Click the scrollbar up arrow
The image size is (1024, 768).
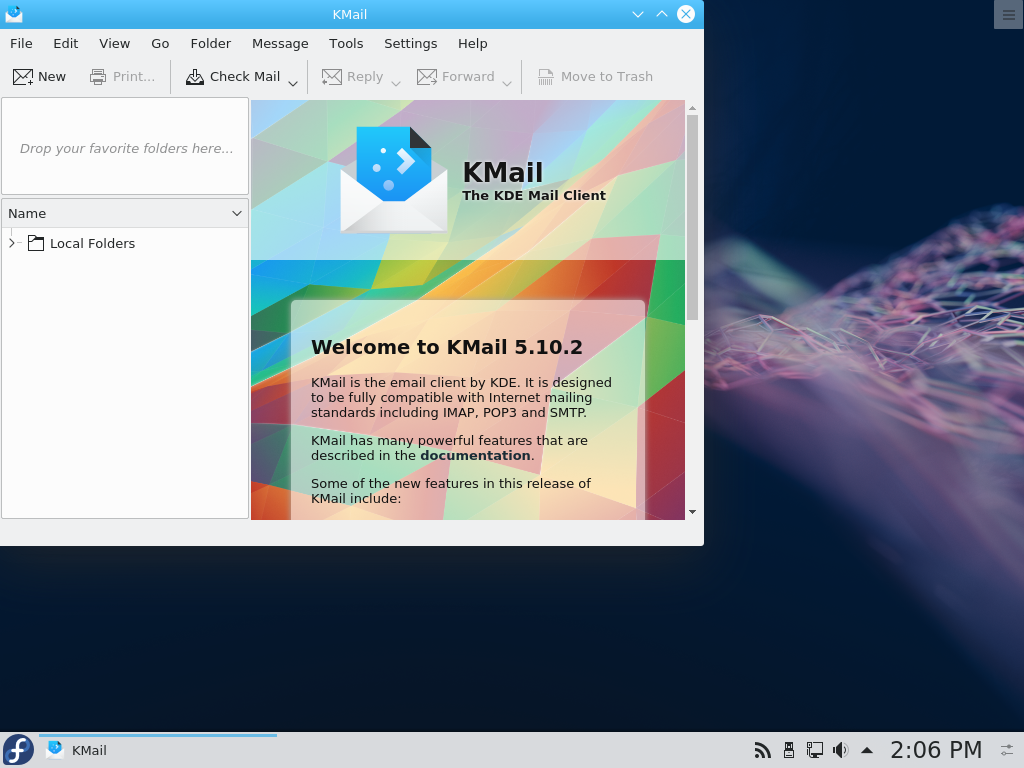pos(693,108)
